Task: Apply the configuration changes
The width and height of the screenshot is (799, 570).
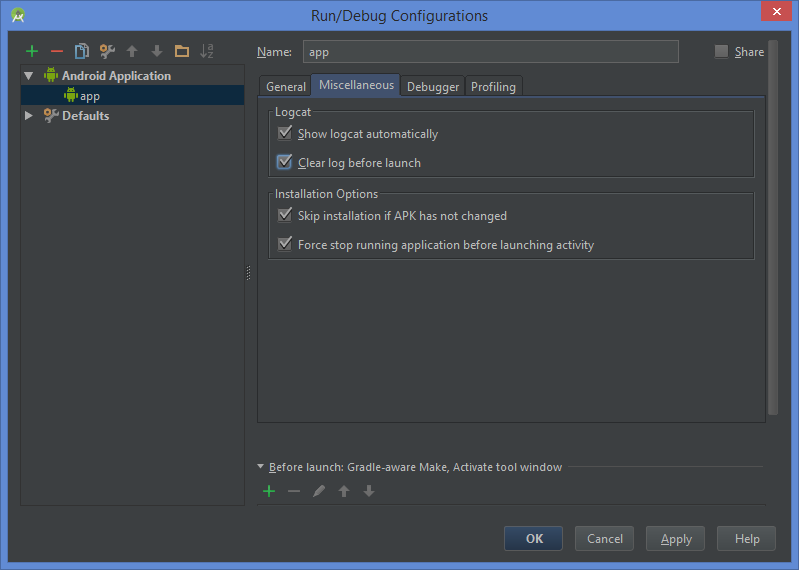Action: pyautogui.click(x=675, y=538)
